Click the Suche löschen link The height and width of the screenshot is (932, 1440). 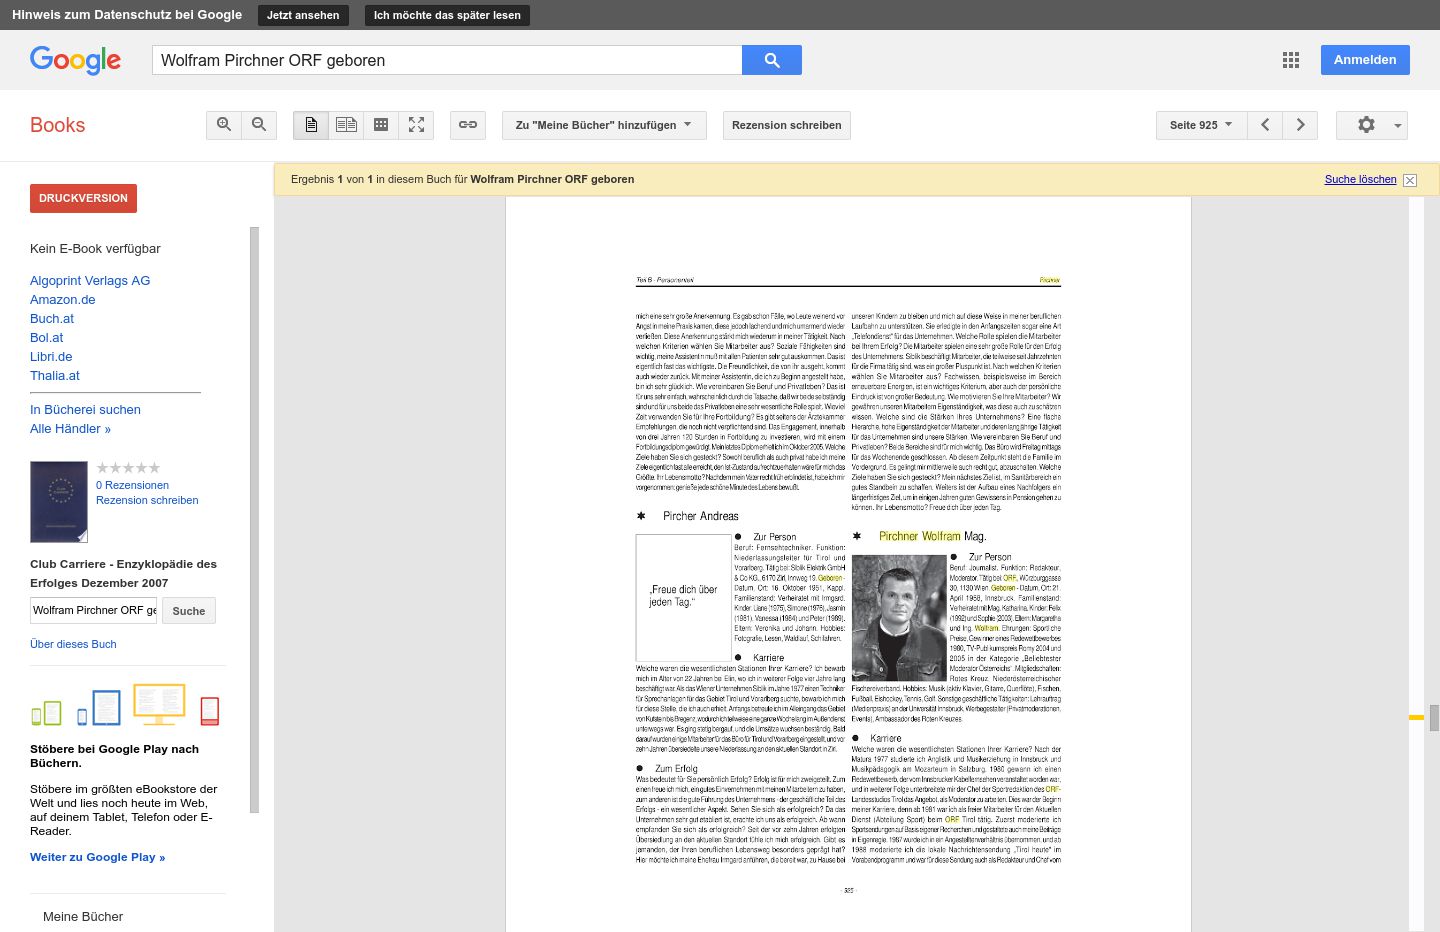pyautogui.click(x=1360, y=179)
